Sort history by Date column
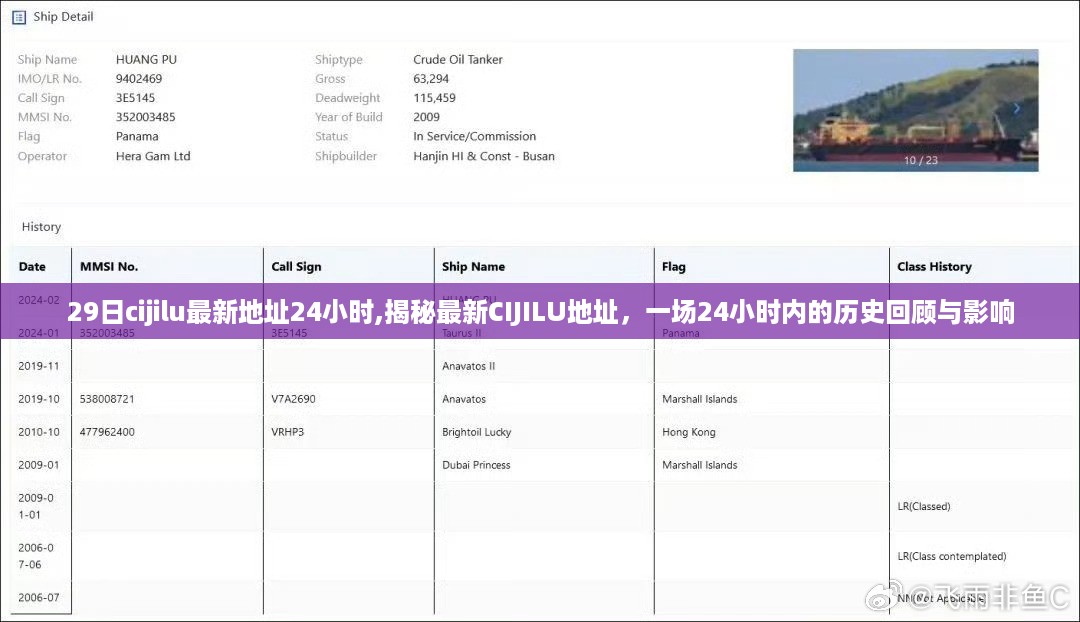 click(x=33, y=267)
